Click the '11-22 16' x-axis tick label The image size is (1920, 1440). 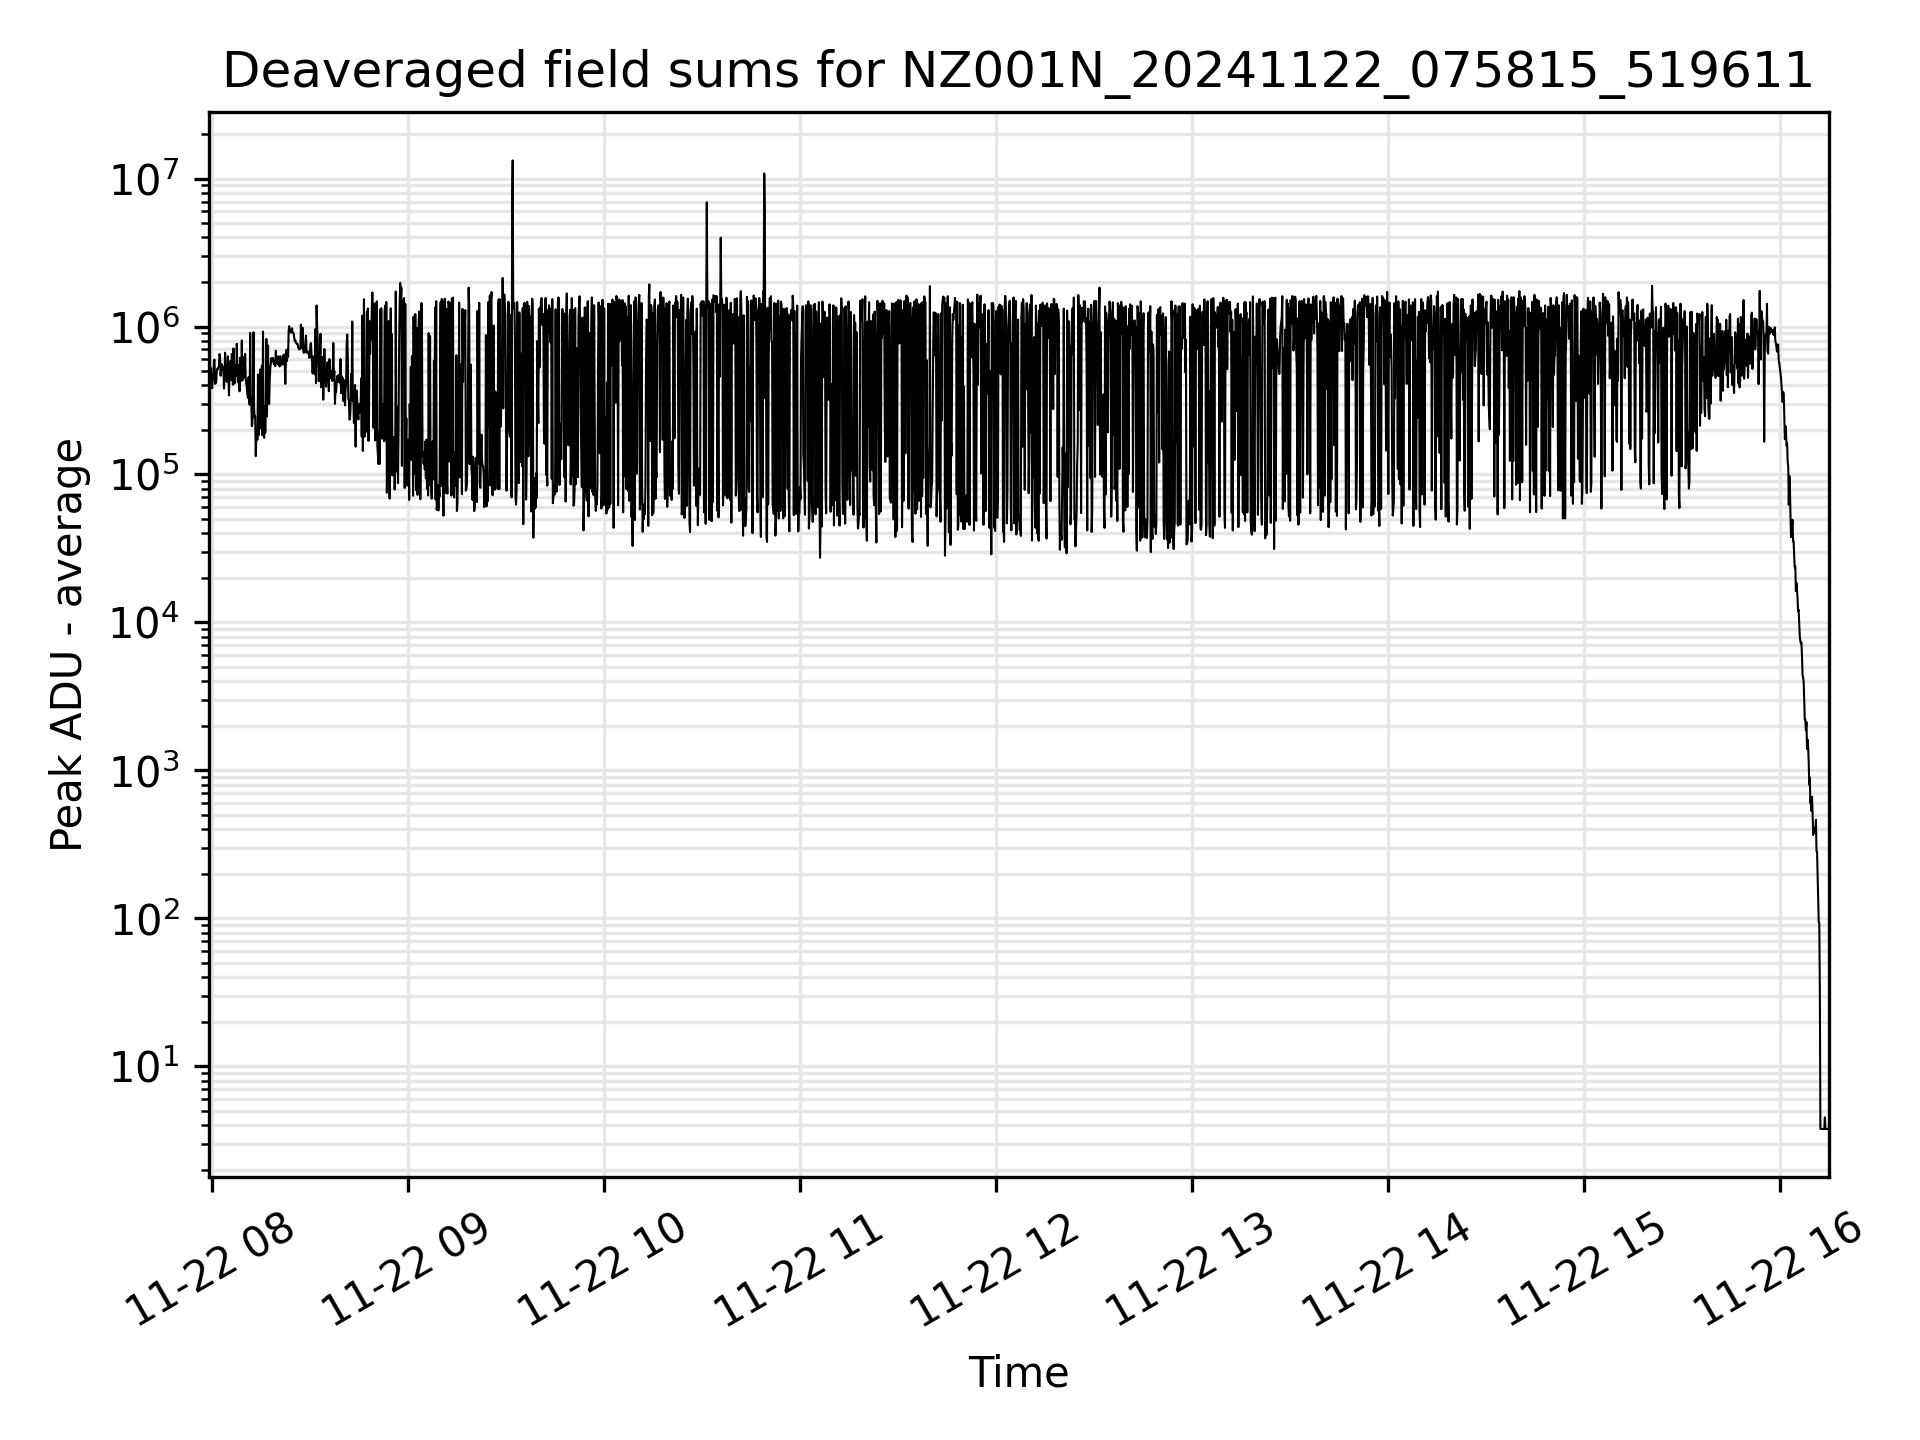coord(1780,1270)
